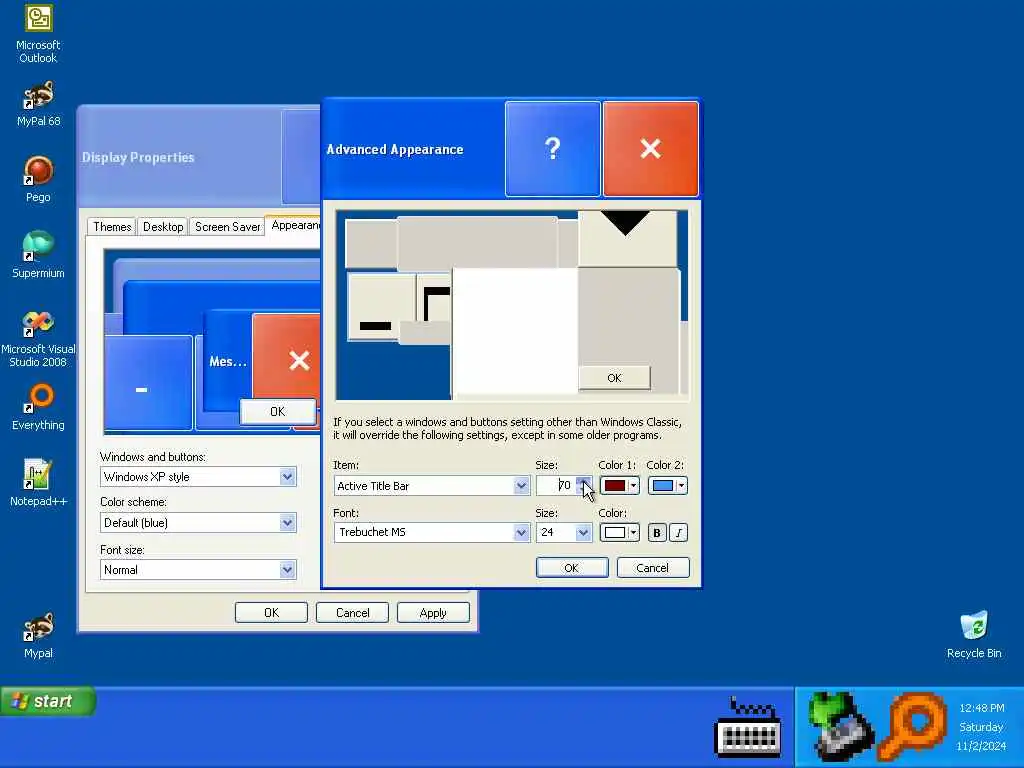Screen dimensions: 1024x768
Task: Switch to the Screen Saver tab
Action: [227, 227]
